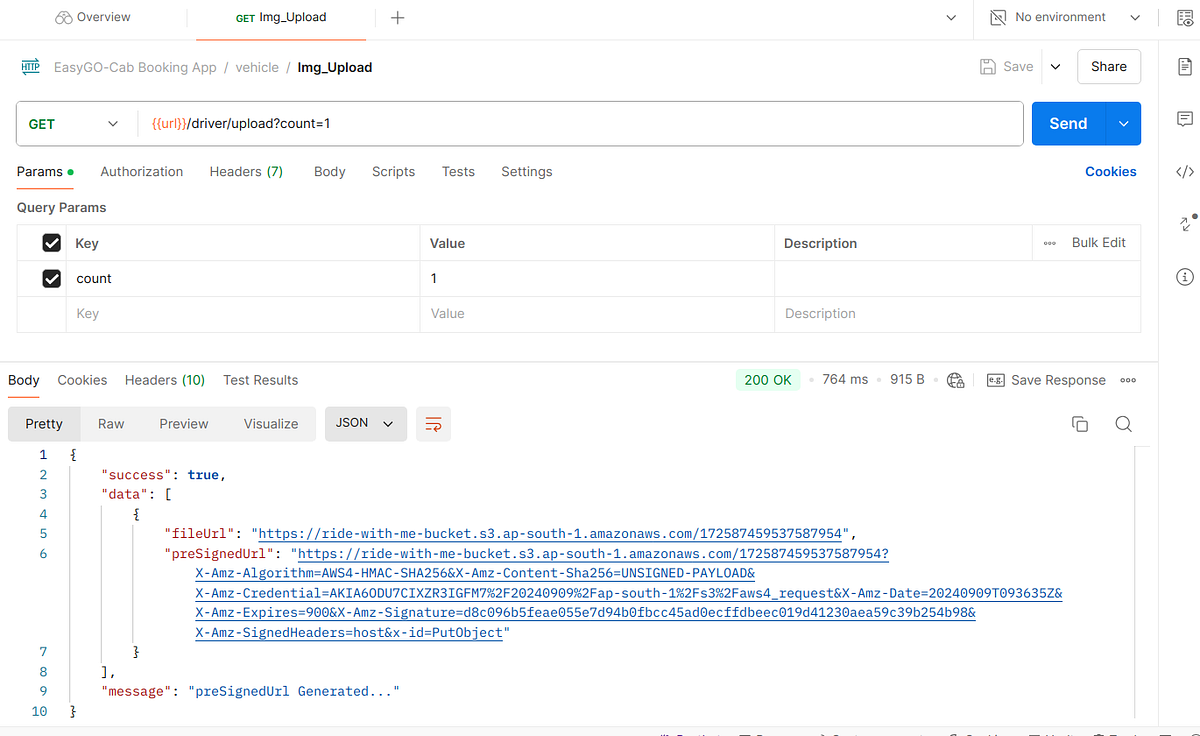Screen dimensions: 1200x736
Task: Toggle the select-all params checkbox
Action: [53, 242]
